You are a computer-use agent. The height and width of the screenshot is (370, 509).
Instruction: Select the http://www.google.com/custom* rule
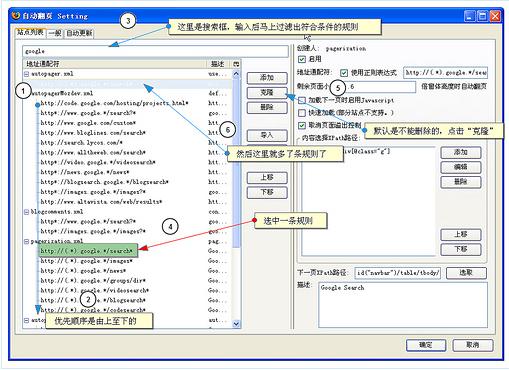coord(88,123)
